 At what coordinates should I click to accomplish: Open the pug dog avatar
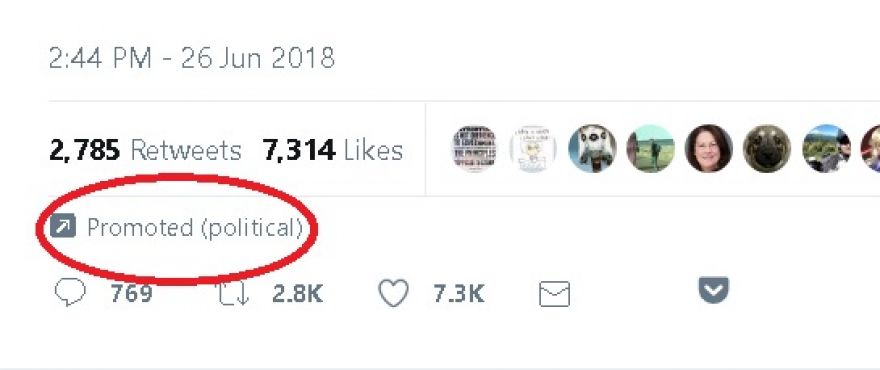(x=767, y=149)
